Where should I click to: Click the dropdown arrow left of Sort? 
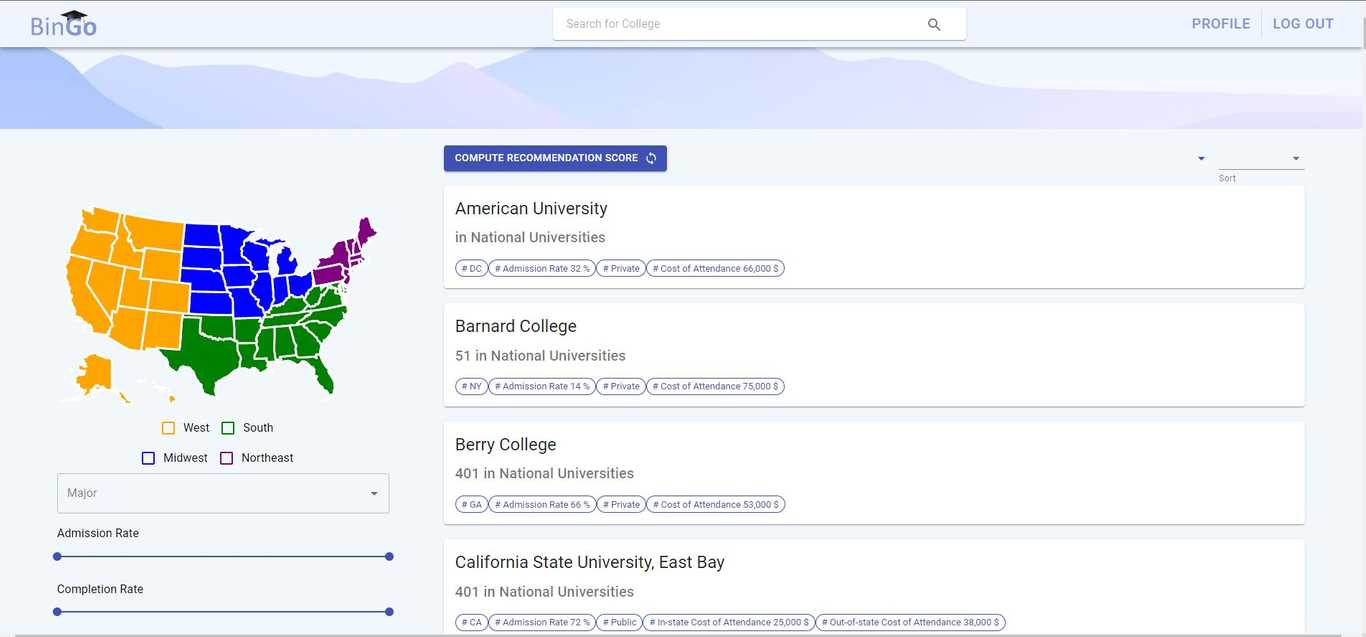coord(1201,158)
